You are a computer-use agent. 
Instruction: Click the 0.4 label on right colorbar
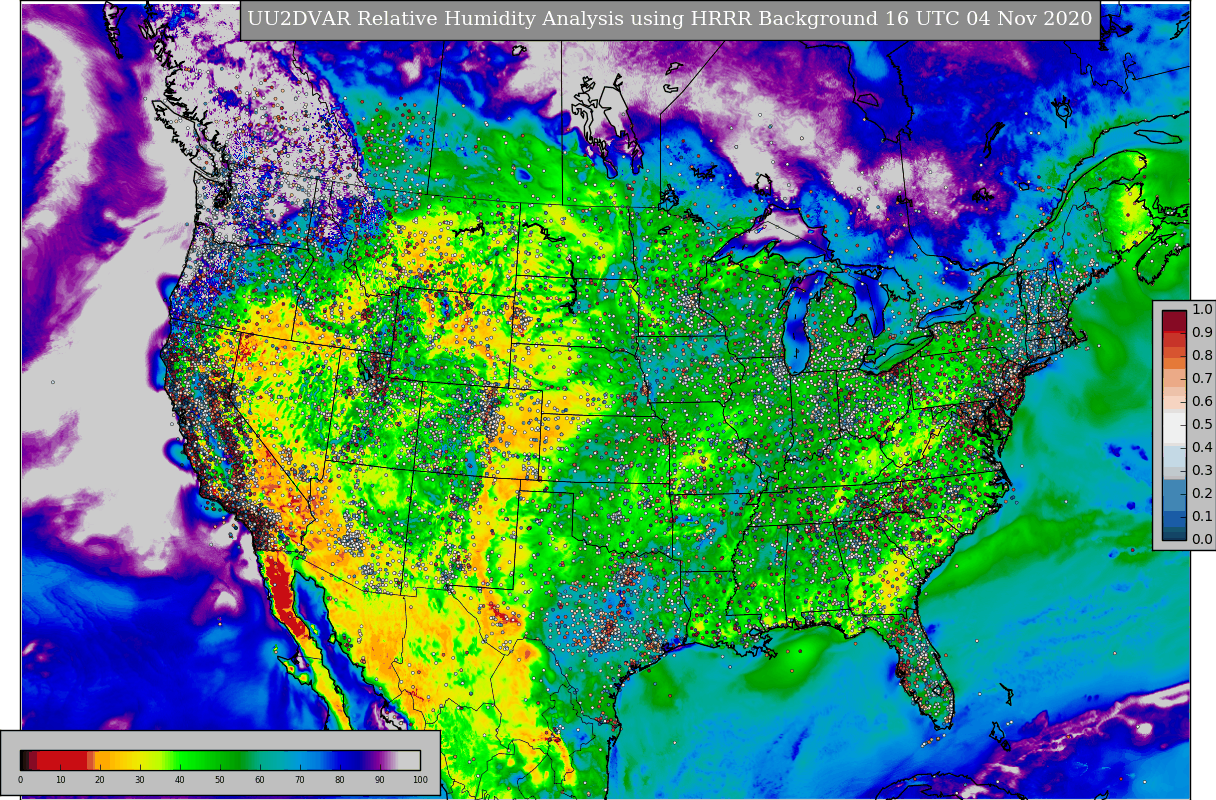[1201, 447]
